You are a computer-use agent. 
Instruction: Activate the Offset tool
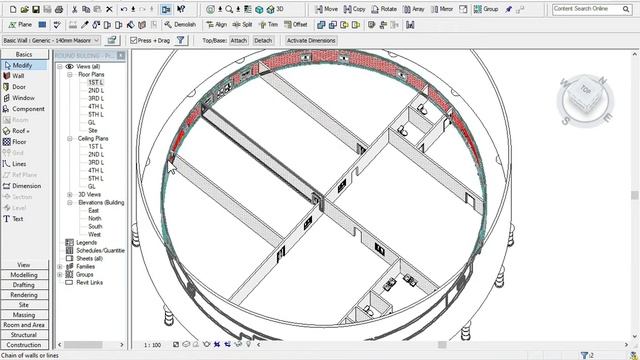point(296,25)
